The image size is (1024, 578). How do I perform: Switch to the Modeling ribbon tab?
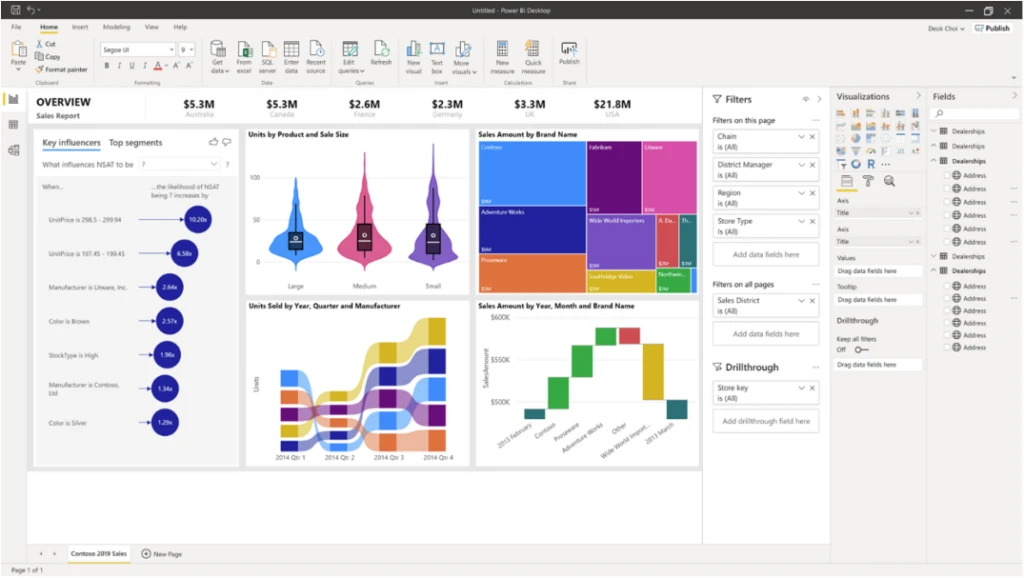click(115, 26)
